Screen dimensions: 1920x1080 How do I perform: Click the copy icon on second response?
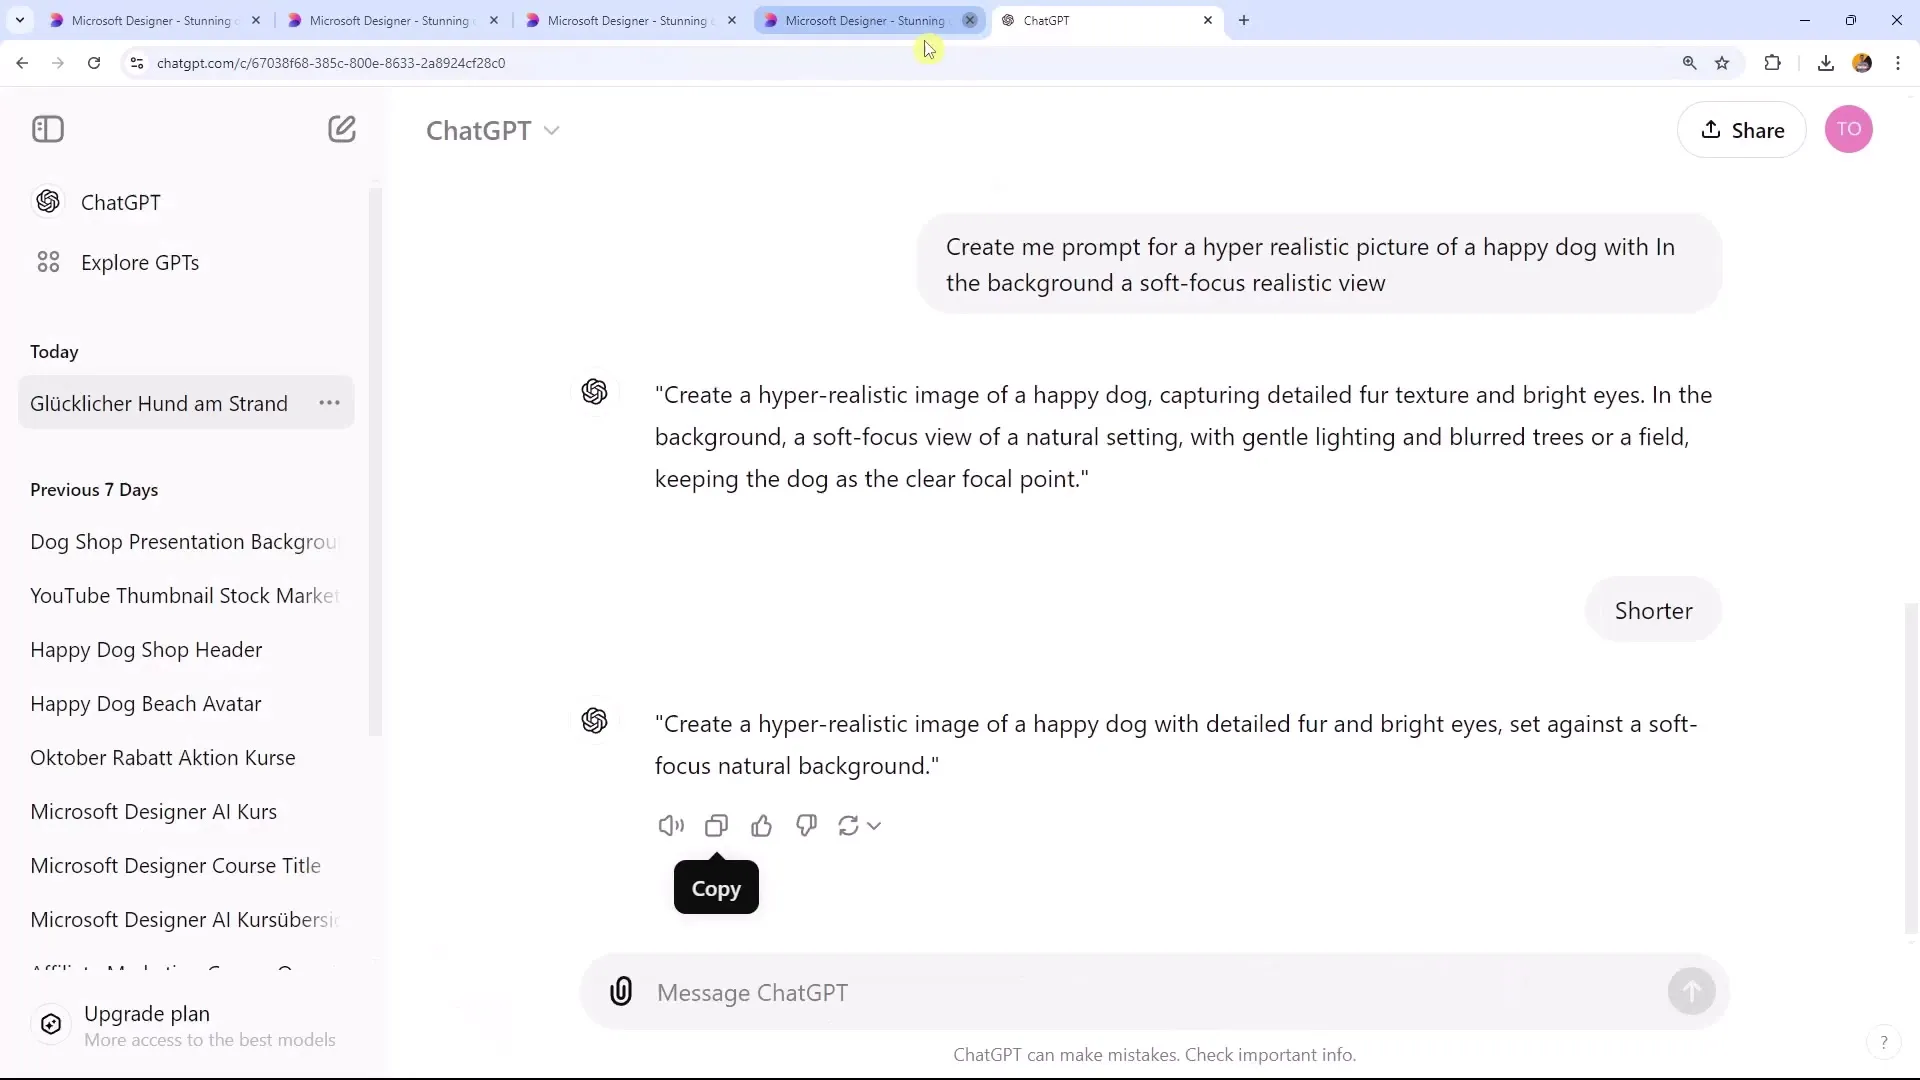(x=716, y=824)
